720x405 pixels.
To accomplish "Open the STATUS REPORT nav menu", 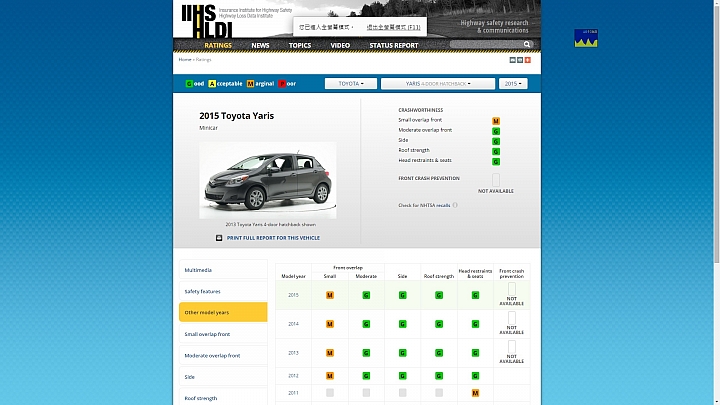I will pos(394,45).
